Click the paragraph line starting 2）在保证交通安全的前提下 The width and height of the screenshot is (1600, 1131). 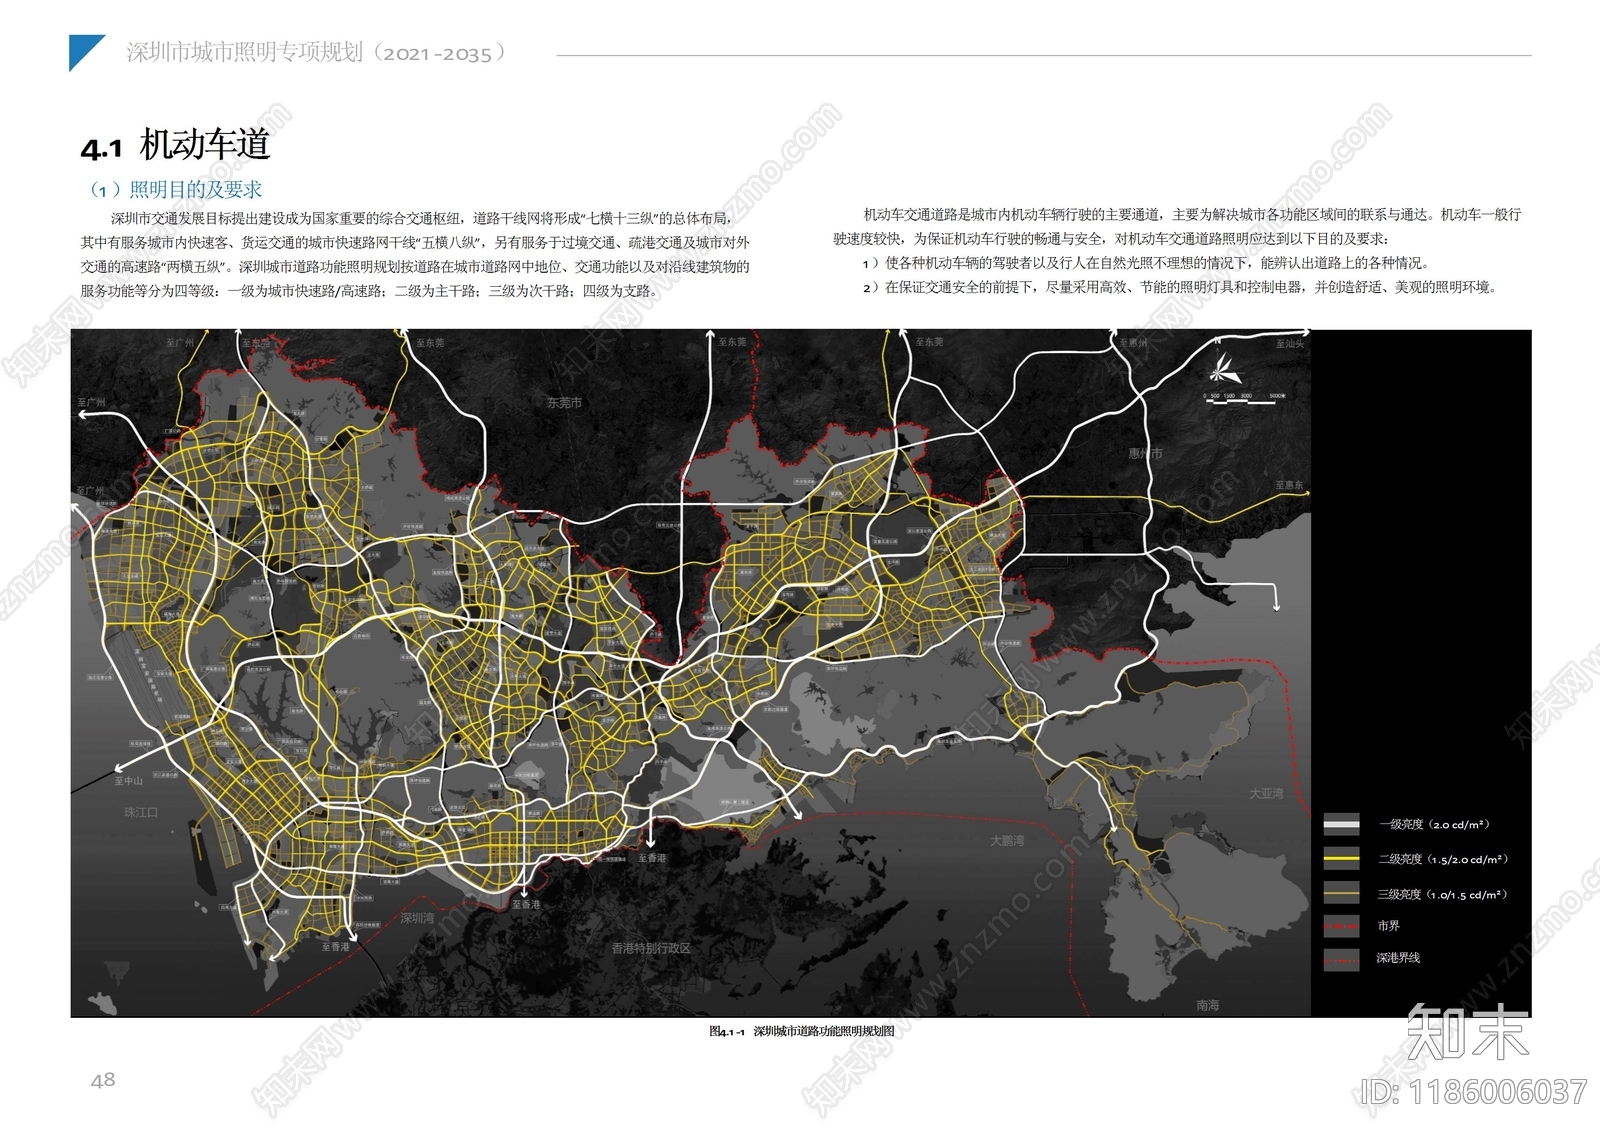[1181, 287]
